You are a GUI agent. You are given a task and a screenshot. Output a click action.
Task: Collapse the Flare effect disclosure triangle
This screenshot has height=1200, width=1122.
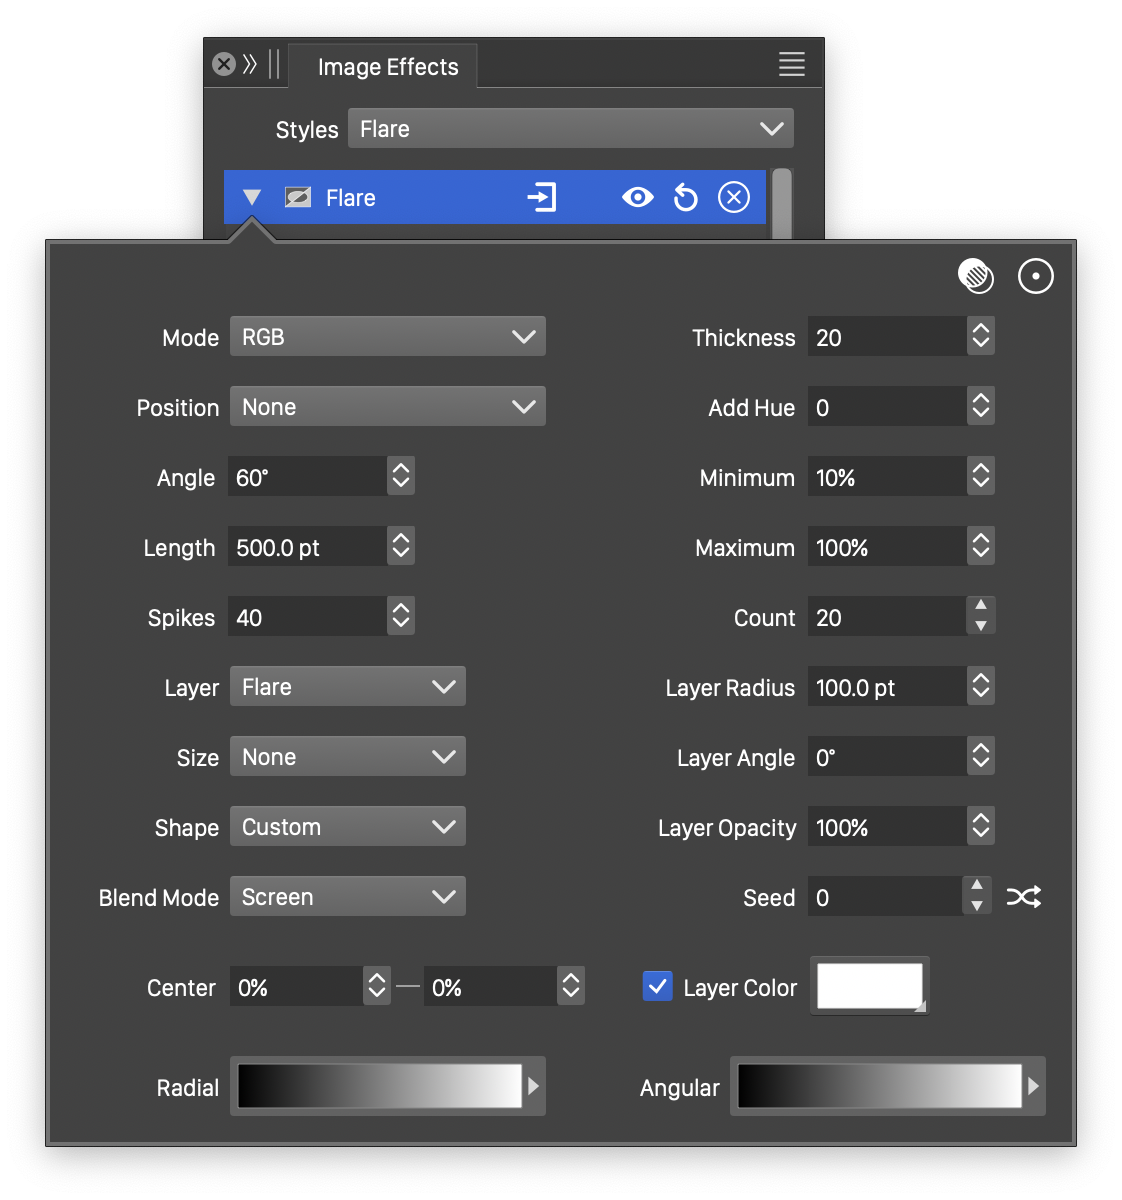[x=252, y=198]
